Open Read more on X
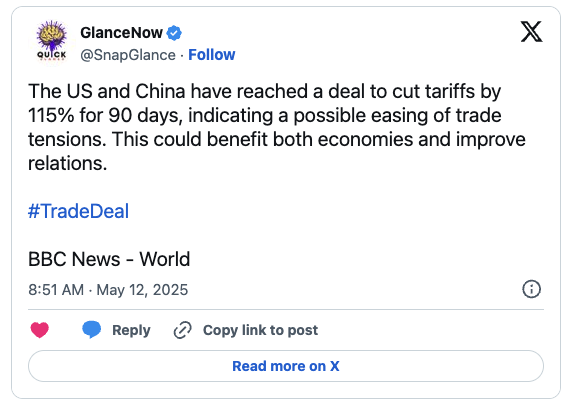Image resolution: width=568 pixels, height=404 pixels. pyautogui.click(x=286, y=366)
